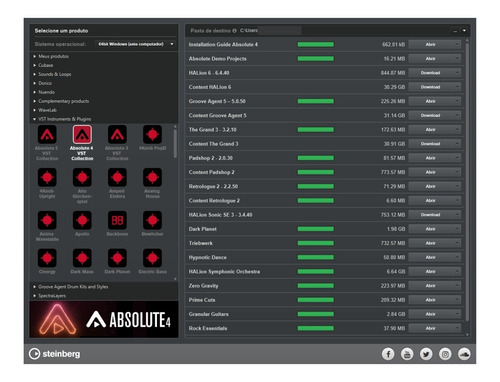Screen dimensions: 500x382
Task: Open Steinberg's SoundCloud icon
Action: pyautogui.click(x=464, y=354)
